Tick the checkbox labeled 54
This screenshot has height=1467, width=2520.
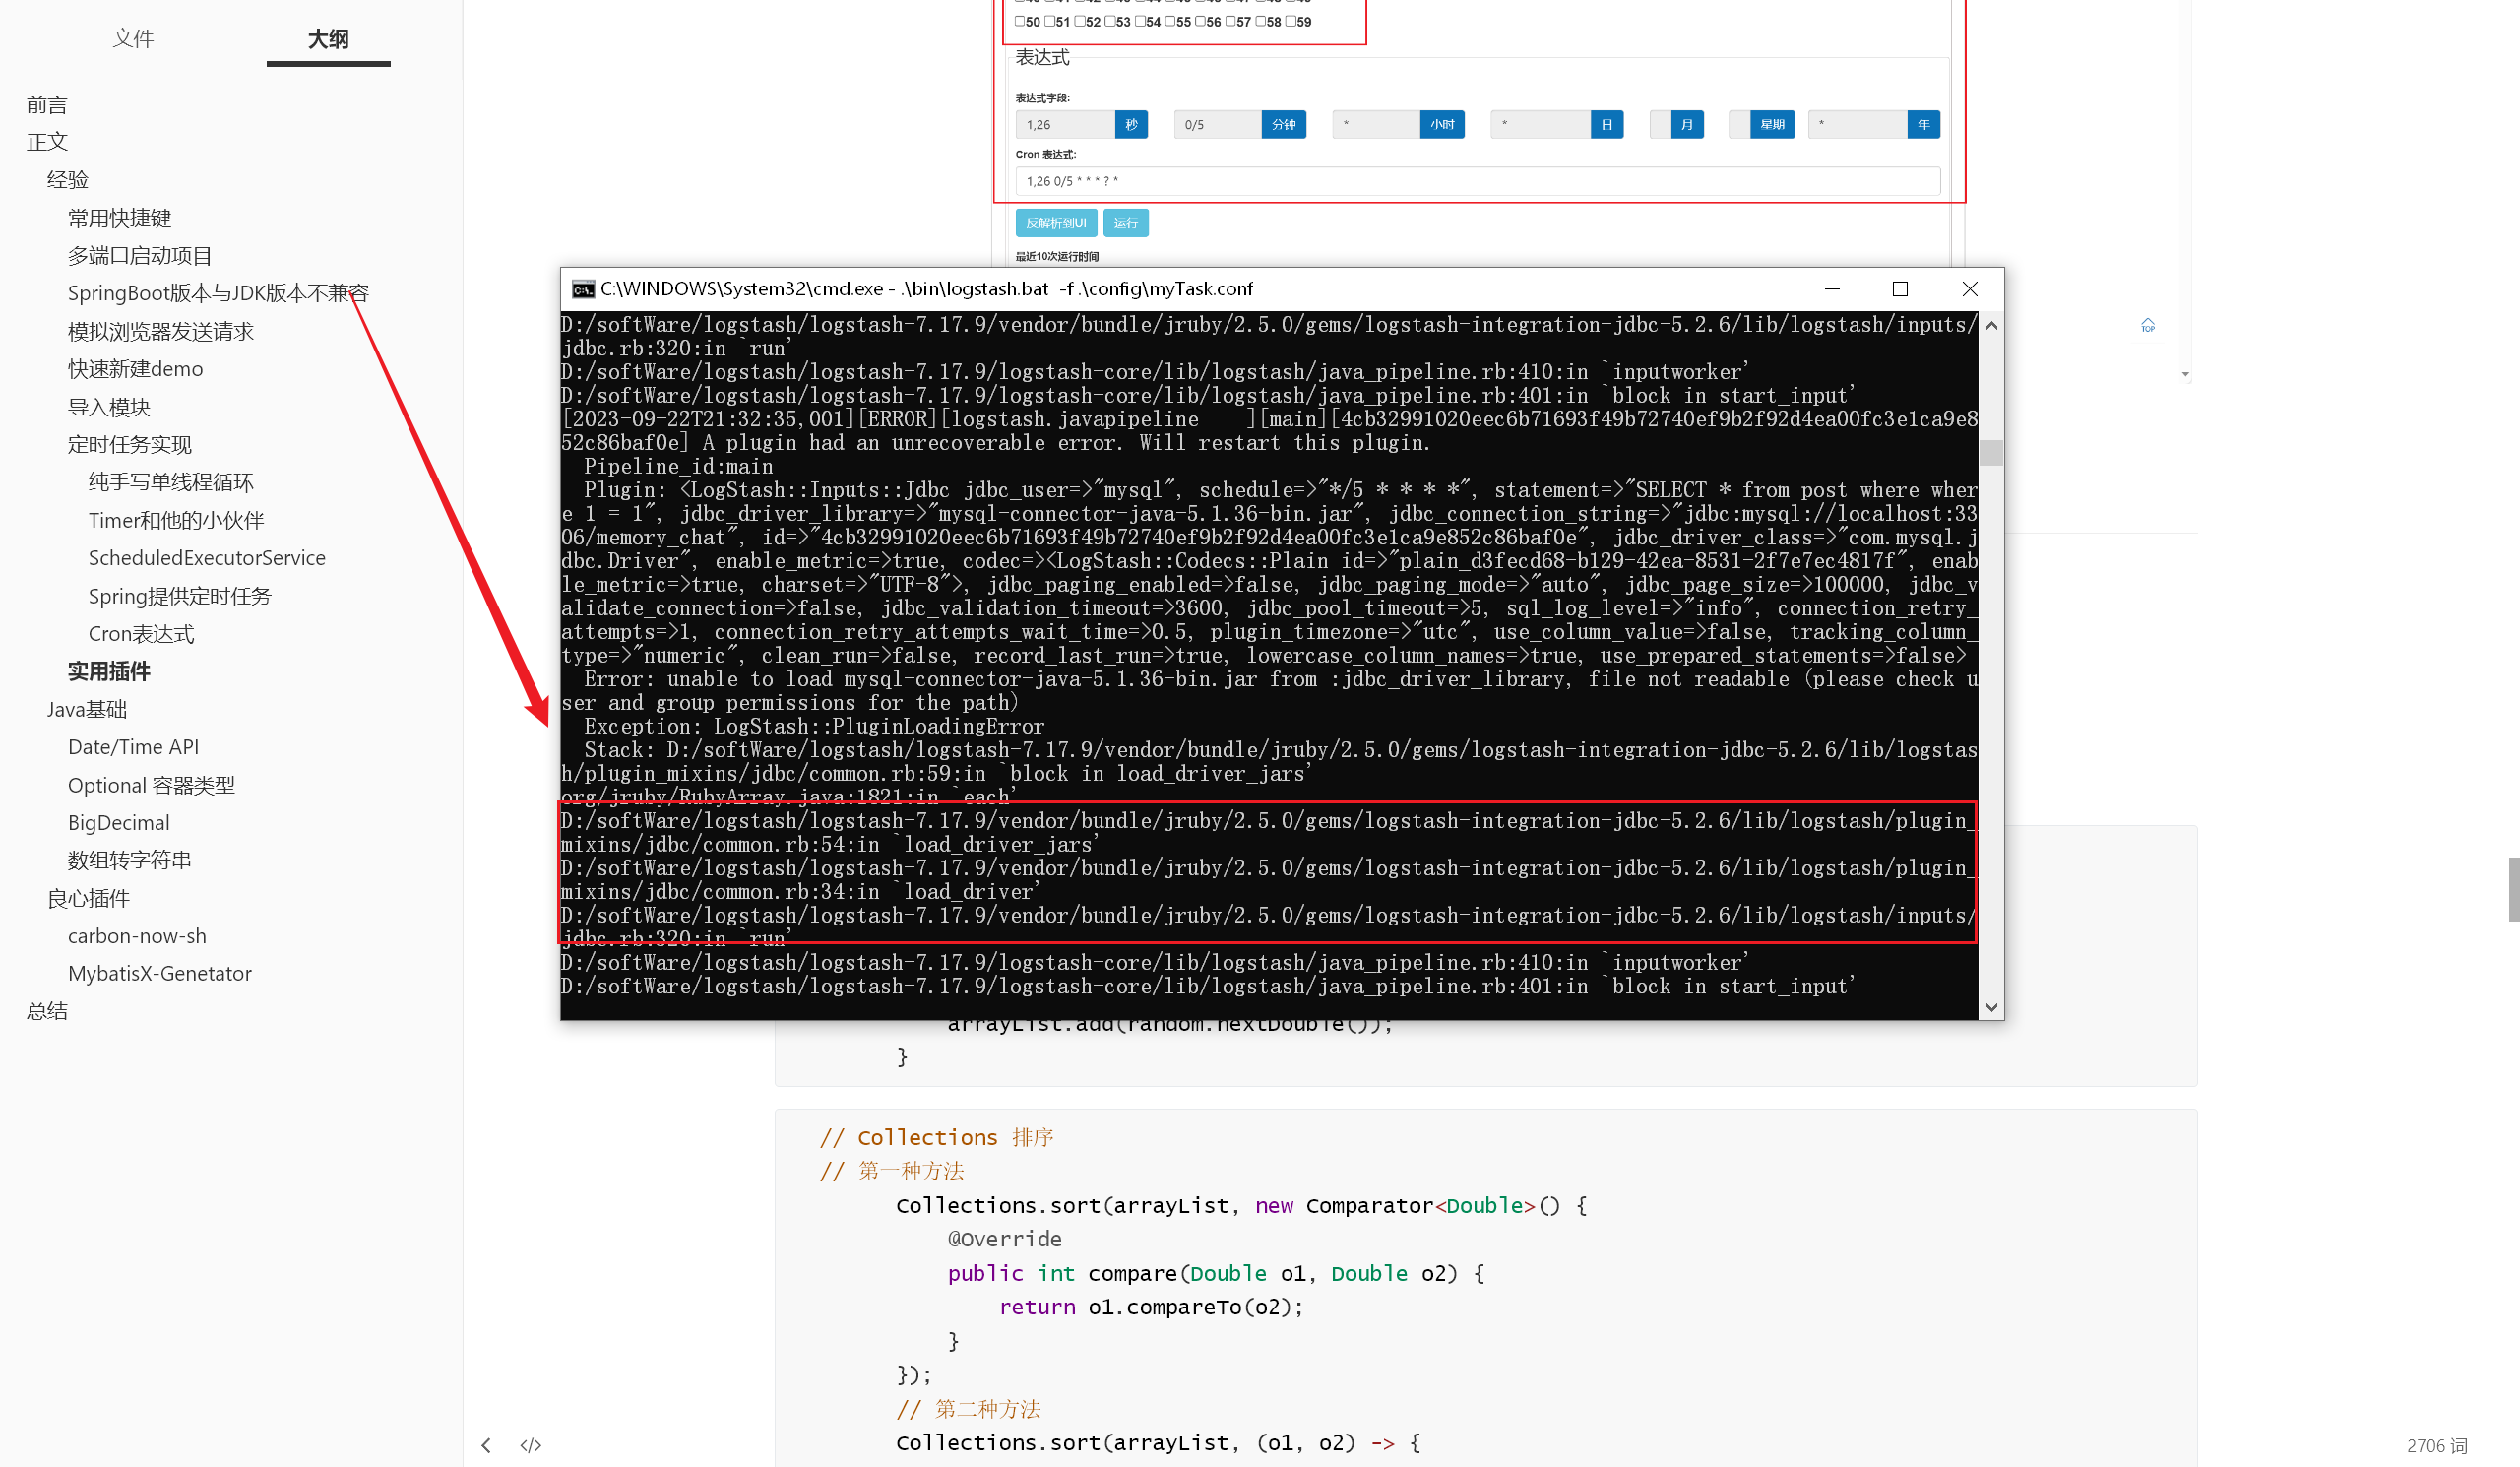(1140, 21)
